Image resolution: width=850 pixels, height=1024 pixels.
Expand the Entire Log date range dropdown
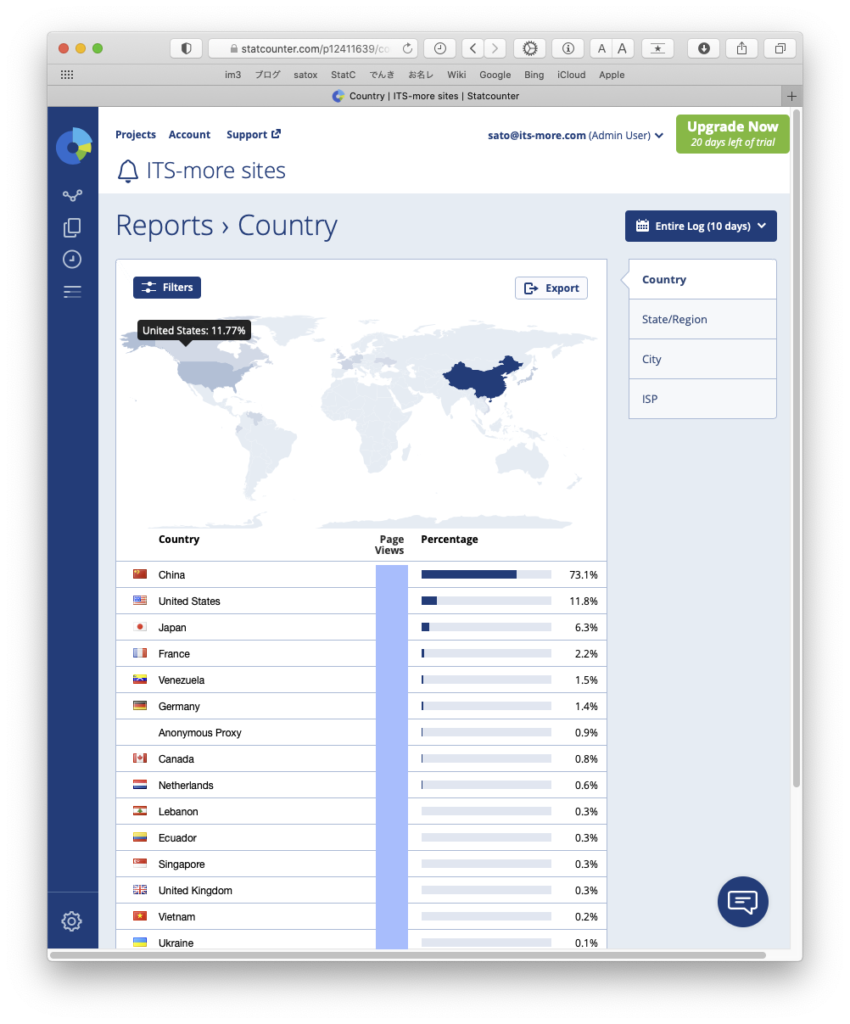point(700,226)
